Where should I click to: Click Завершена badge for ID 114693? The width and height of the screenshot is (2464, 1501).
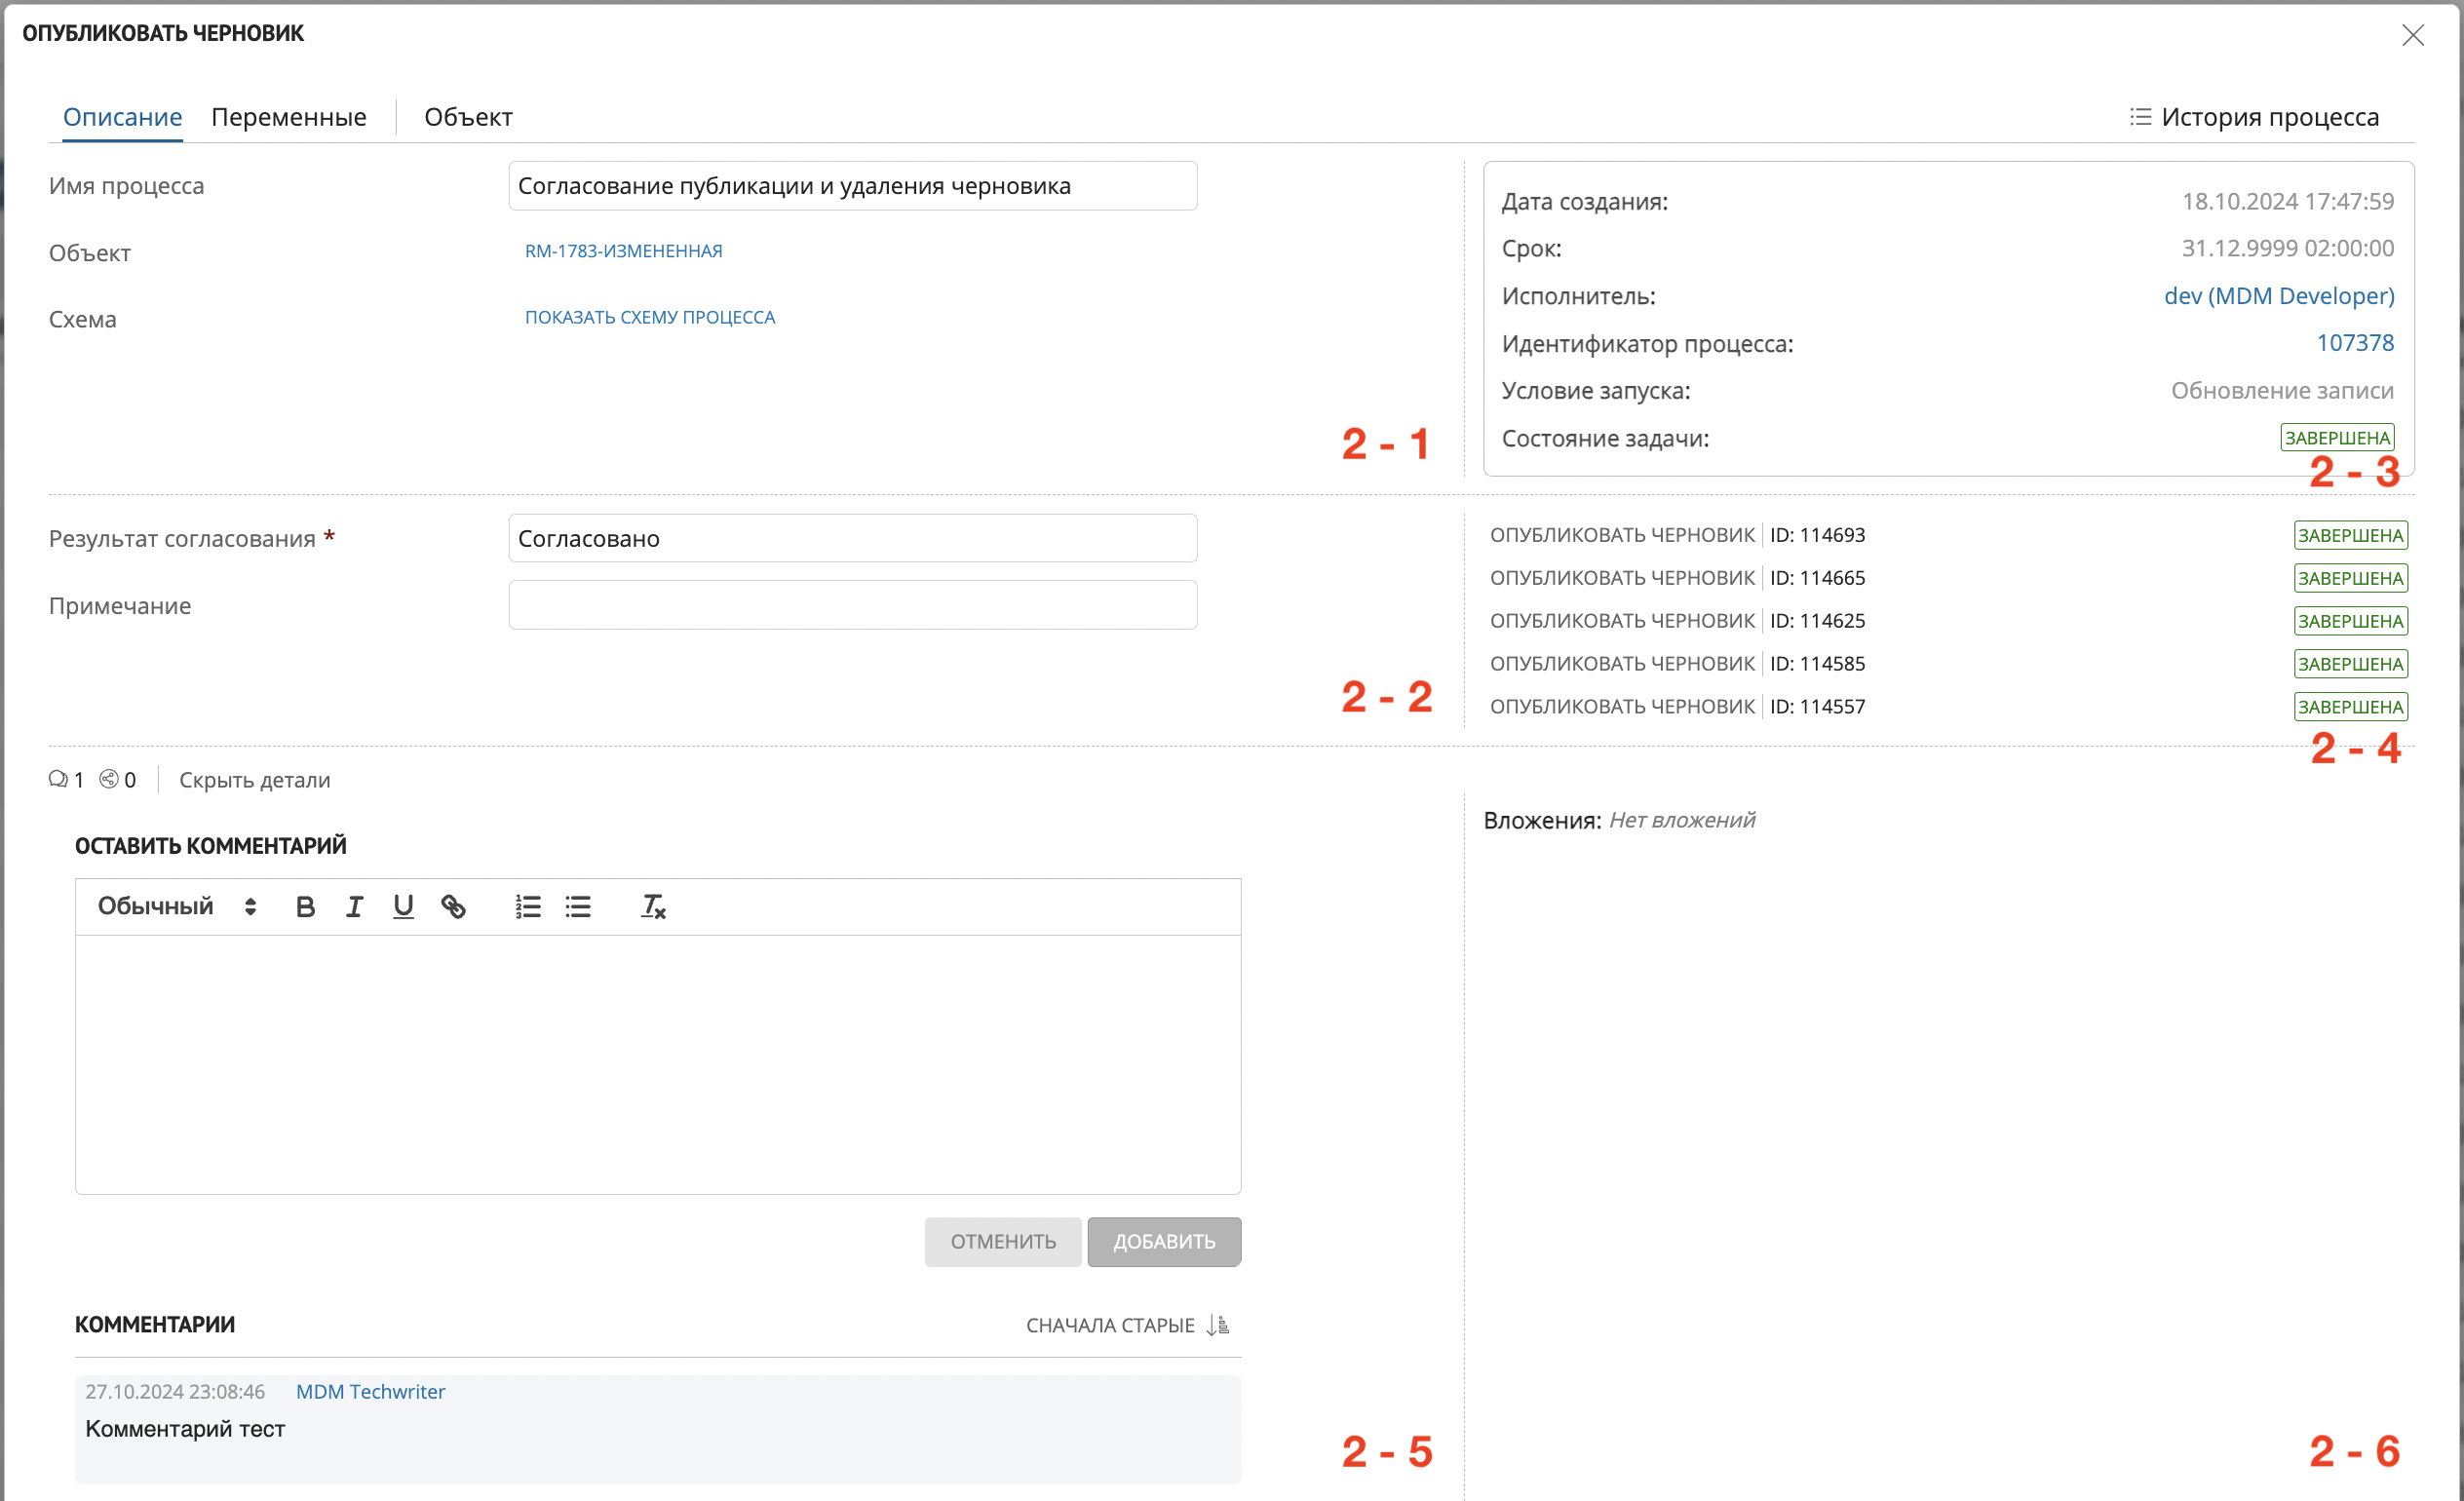pyautogui.click(x=2351, y=535)
